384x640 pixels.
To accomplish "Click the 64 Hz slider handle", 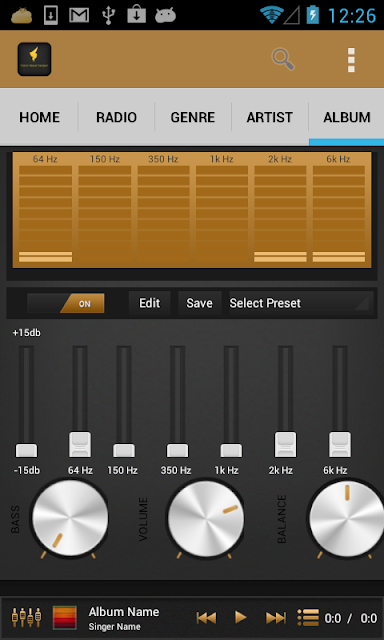I will pyautogui.click(x=80, y=444).
